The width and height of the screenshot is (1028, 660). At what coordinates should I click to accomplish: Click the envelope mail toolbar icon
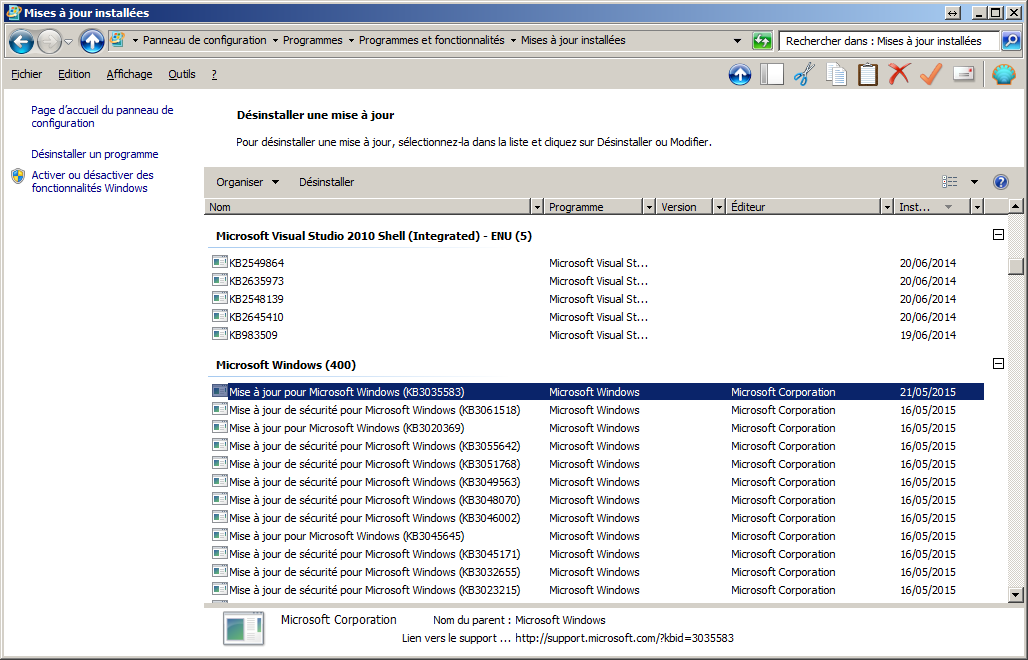963,73
